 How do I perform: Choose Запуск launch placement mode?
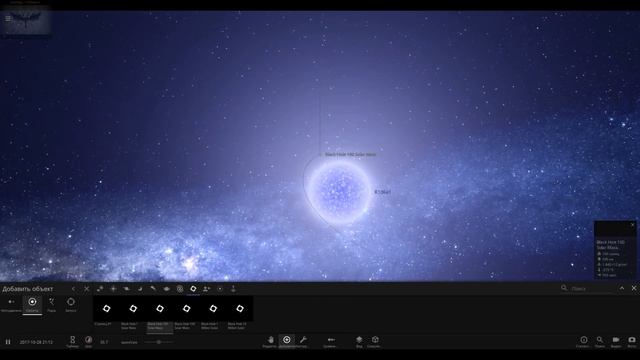click(71, 304)
